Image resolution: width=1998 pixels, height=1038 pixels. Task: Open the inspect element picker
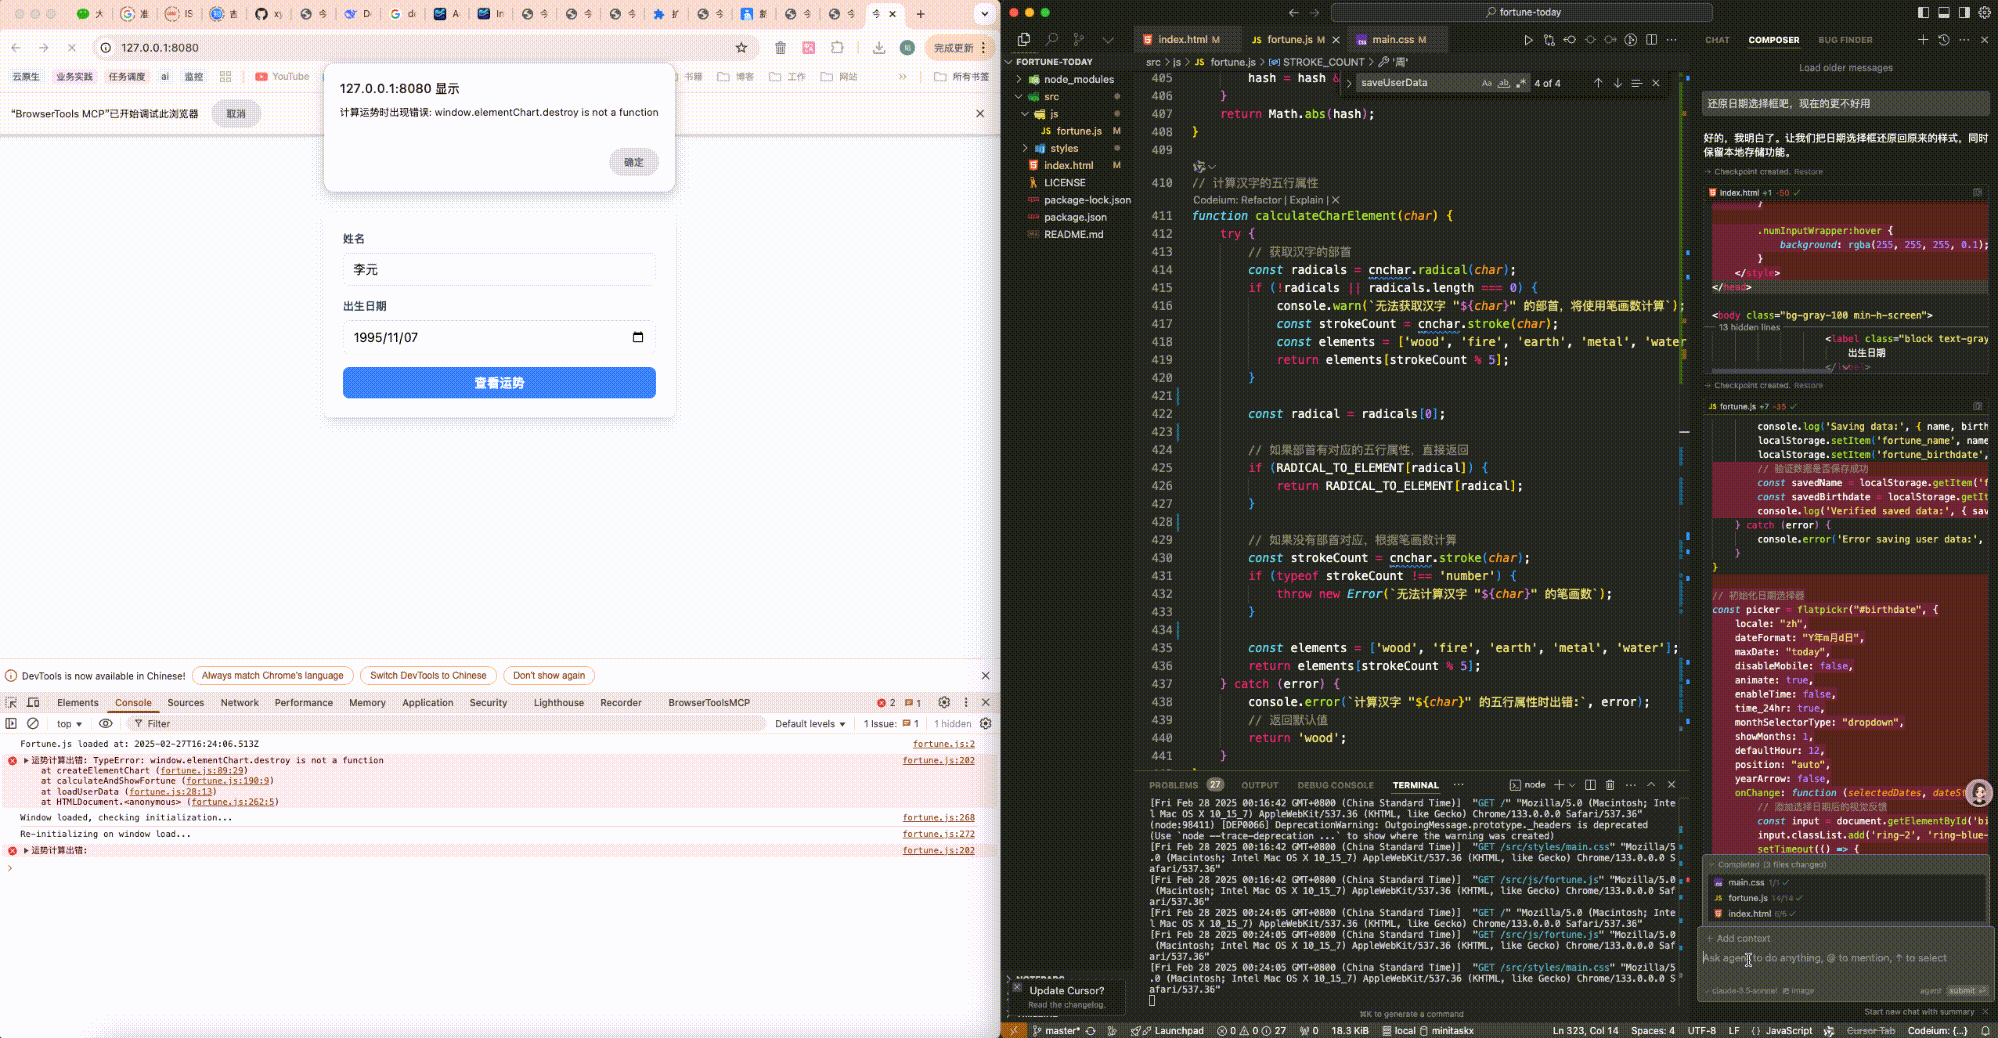pos(12,702)
